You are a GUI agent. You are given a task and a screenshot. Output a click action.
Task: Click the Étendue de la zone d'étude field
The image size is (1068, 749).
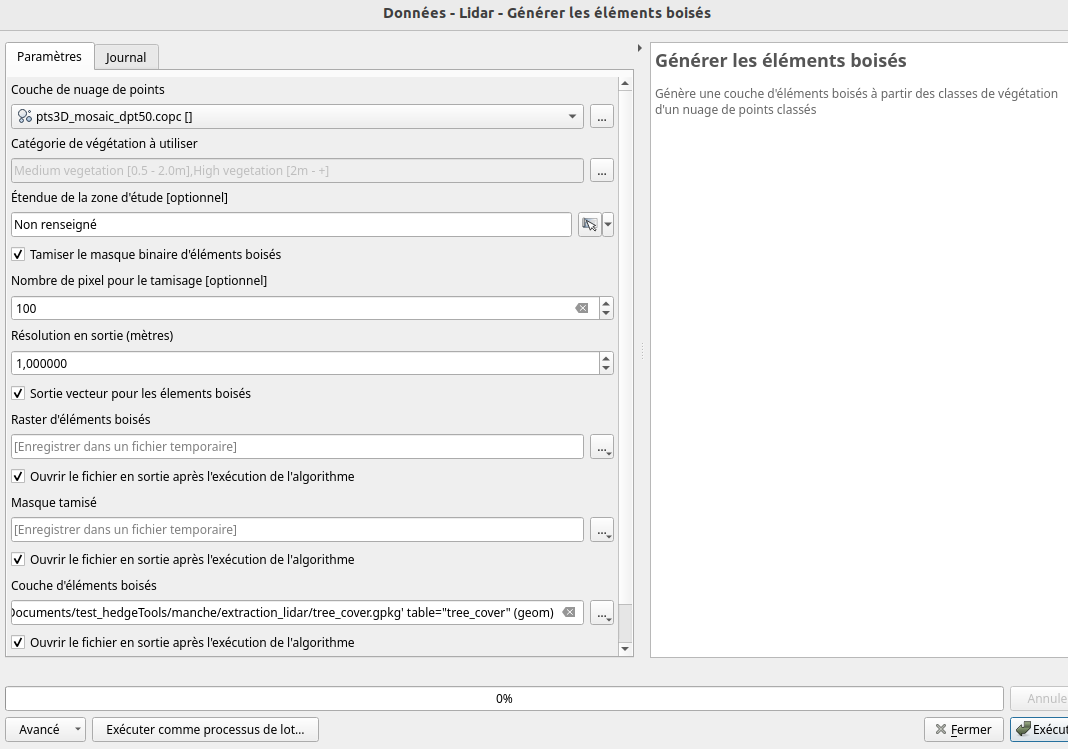(x=291, y=225)
